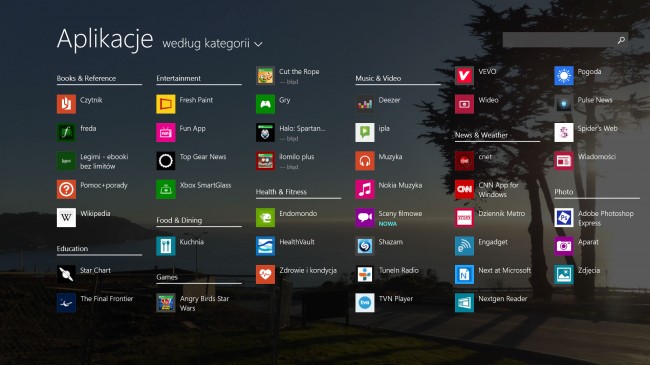Open the cnet app icon
650x365 pixels.
tap(464, 161)
